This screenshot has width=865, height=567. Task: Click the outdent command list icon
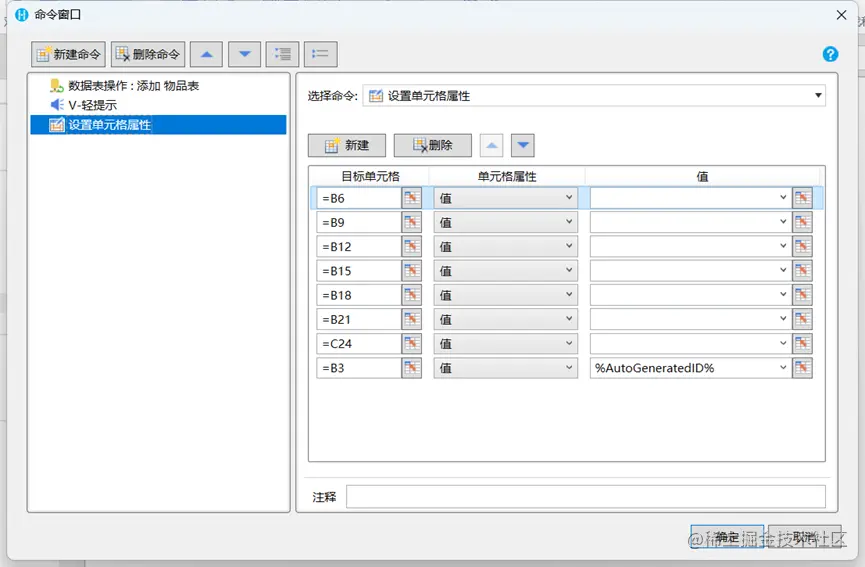pos(321,54)
